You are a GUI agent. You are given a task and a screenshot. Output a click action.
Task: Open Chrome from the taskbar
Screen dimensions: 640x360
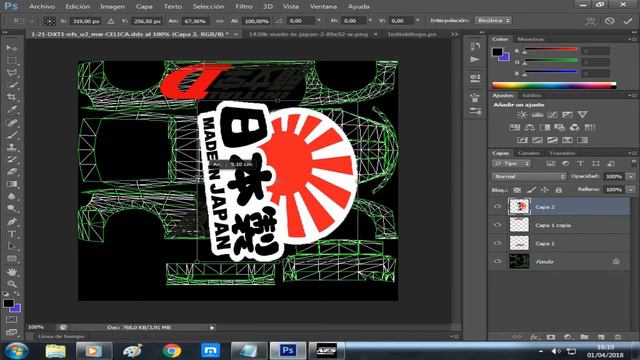pyautogui.click(x=172, y=351)
